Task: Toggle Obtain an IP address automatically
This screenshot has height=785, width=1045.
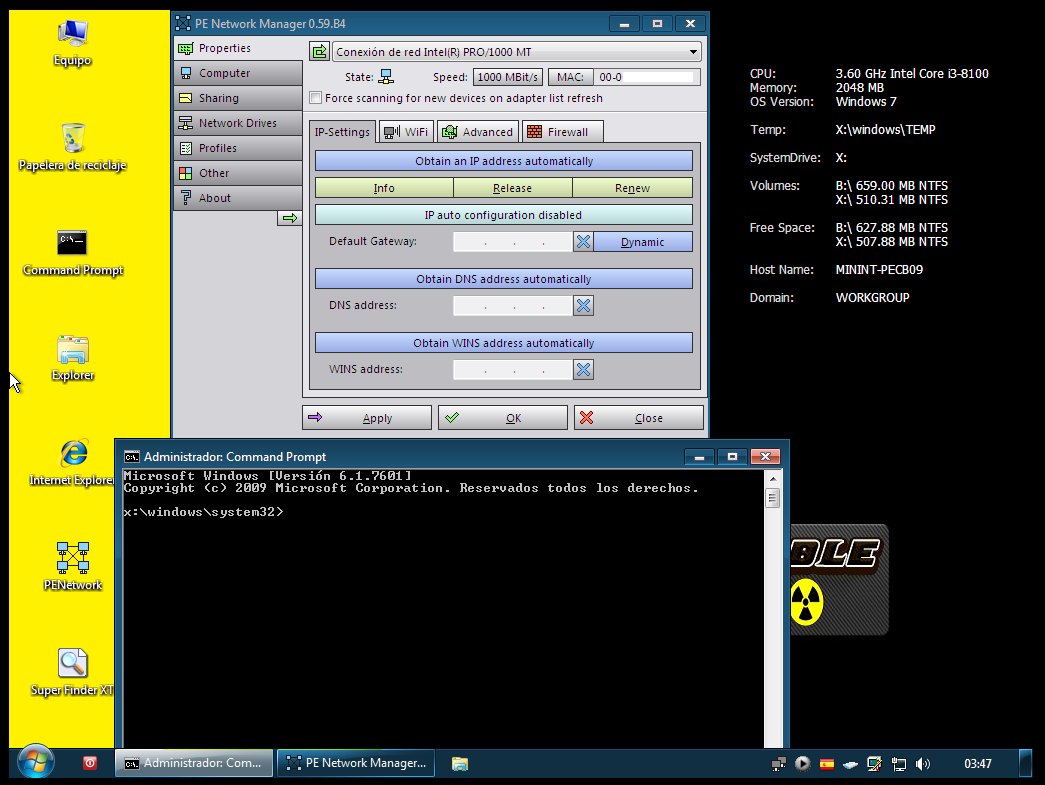Action: pyautogui.click(x=504, y=161)
